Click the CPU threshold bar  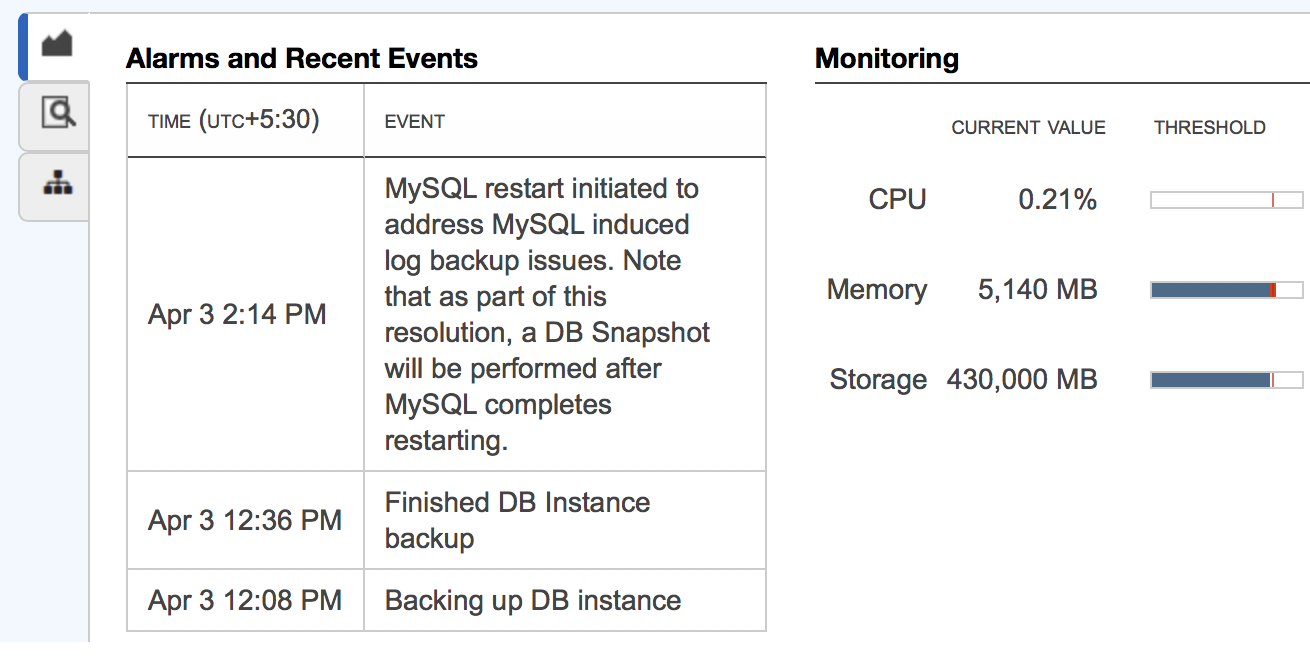pos(1226,200)
